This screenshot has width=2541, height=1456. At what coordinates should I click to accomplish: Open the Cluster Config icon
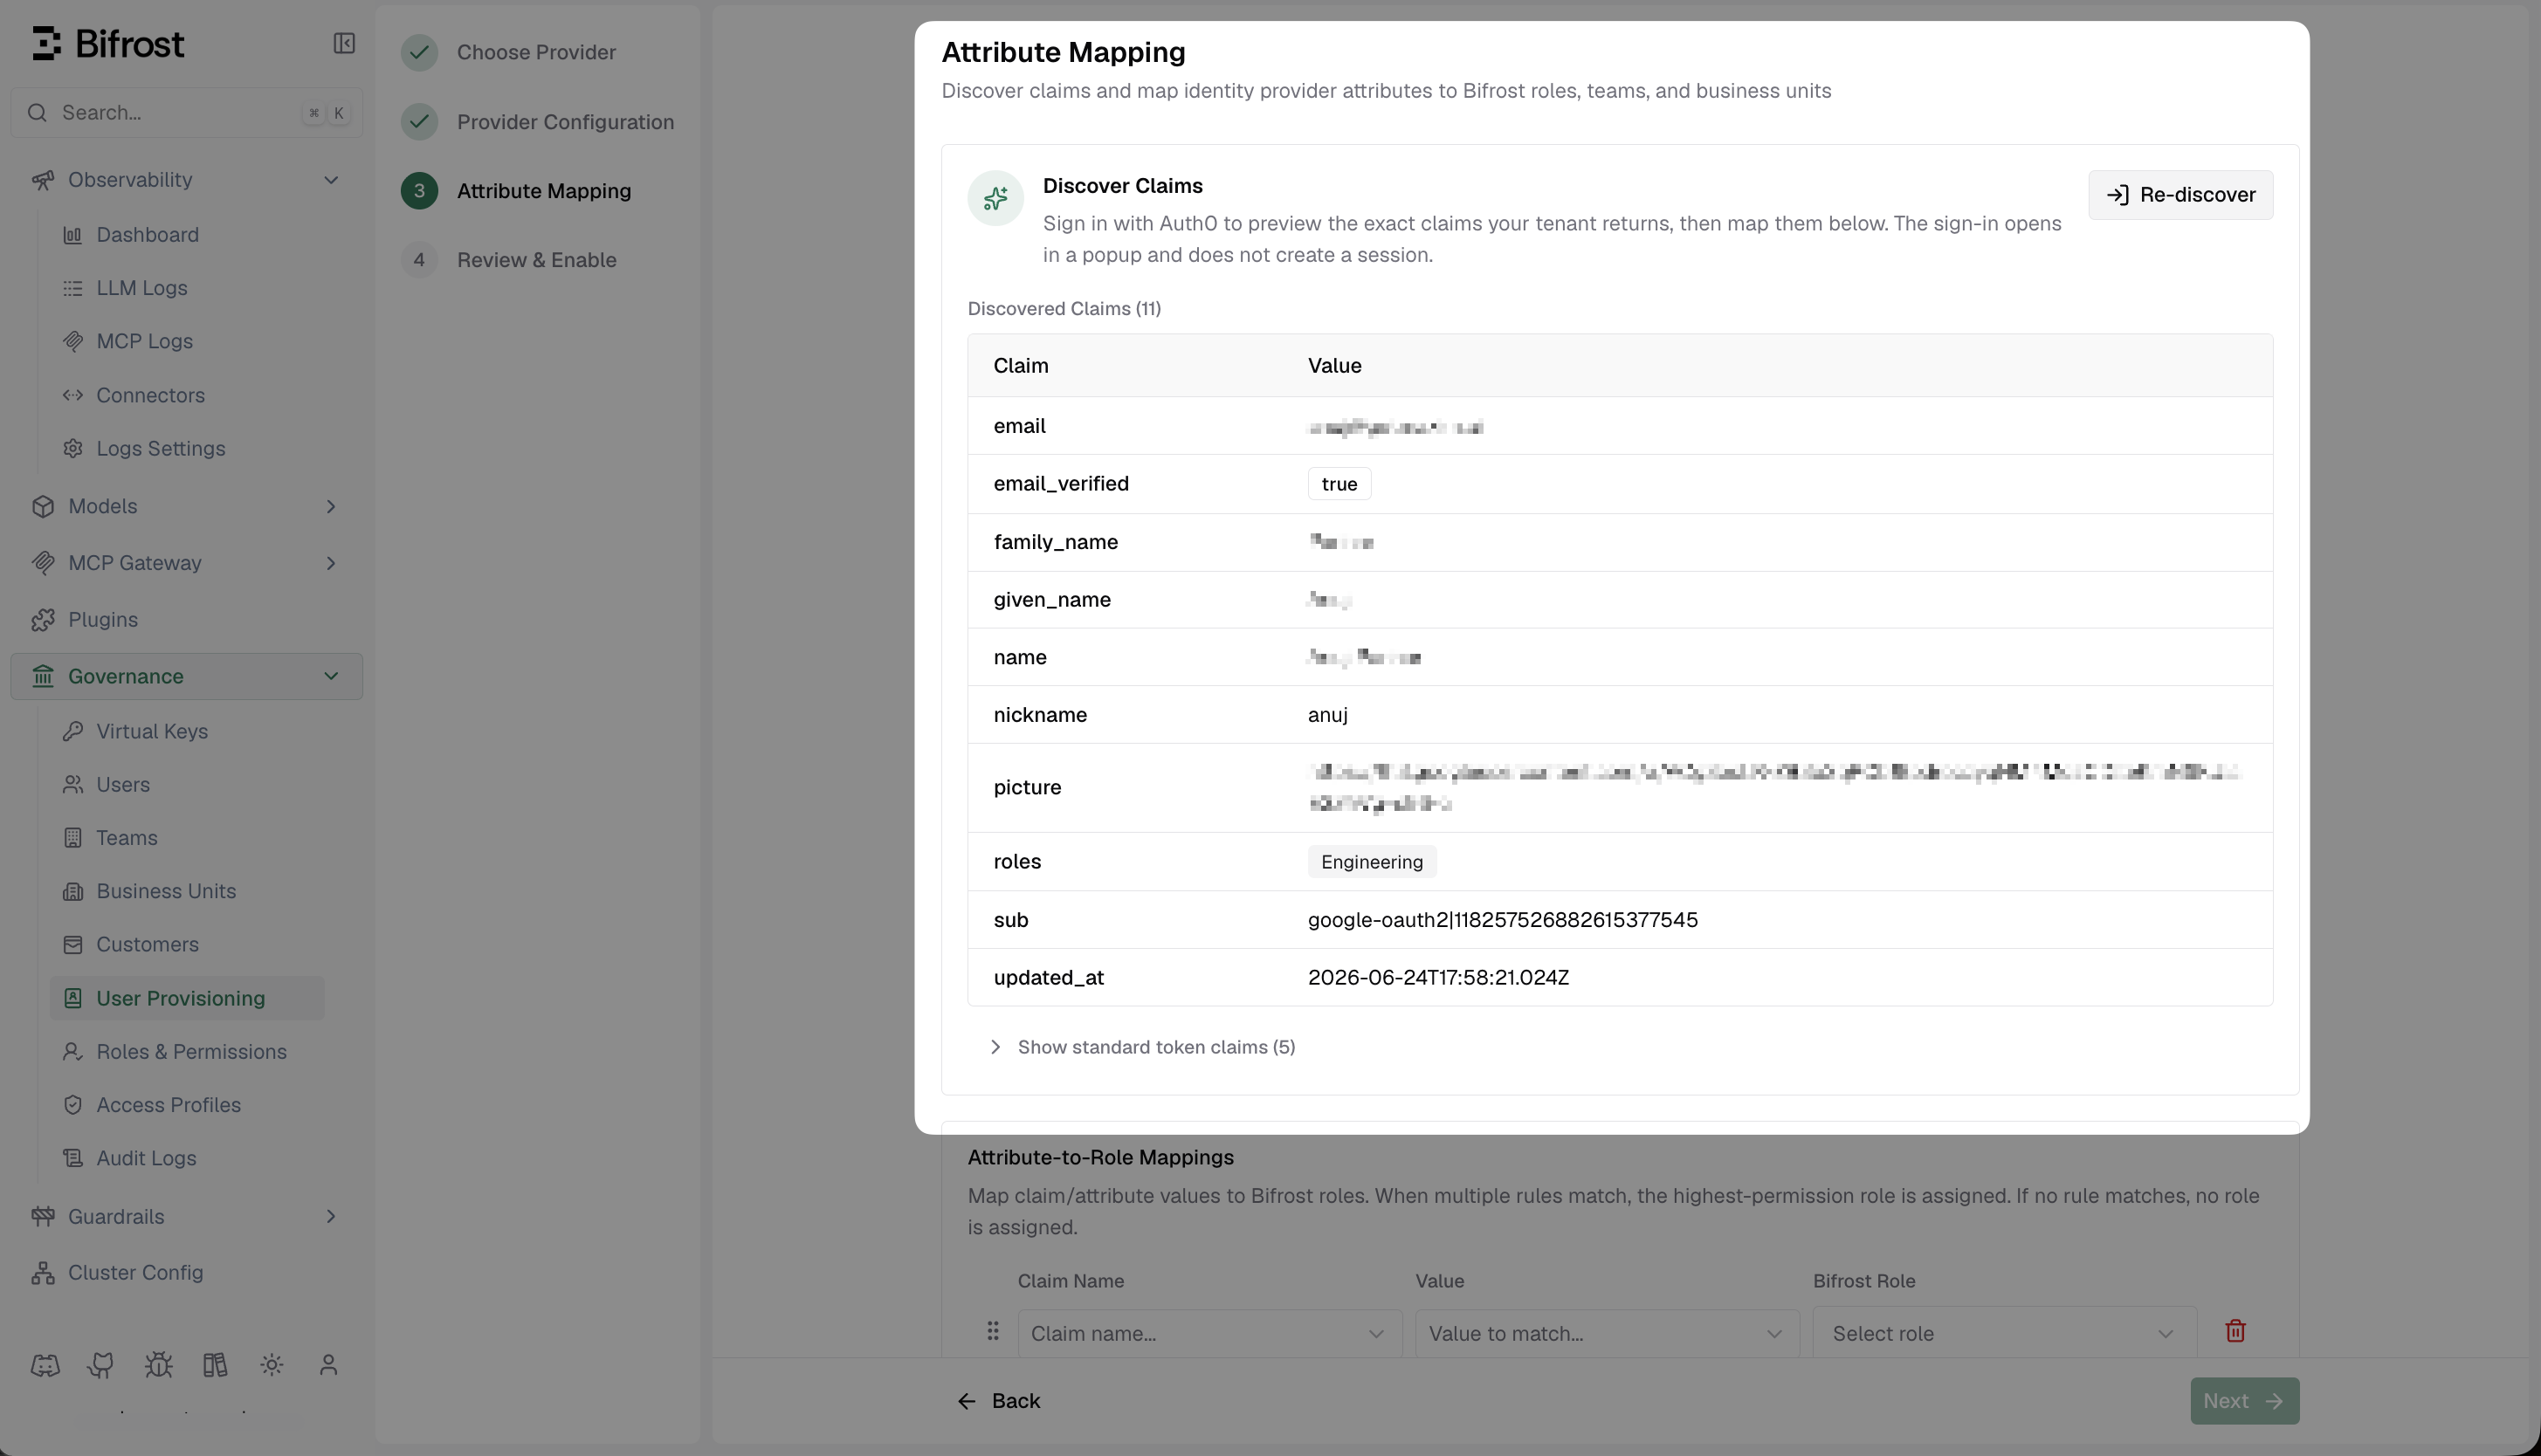[42, 1273]
